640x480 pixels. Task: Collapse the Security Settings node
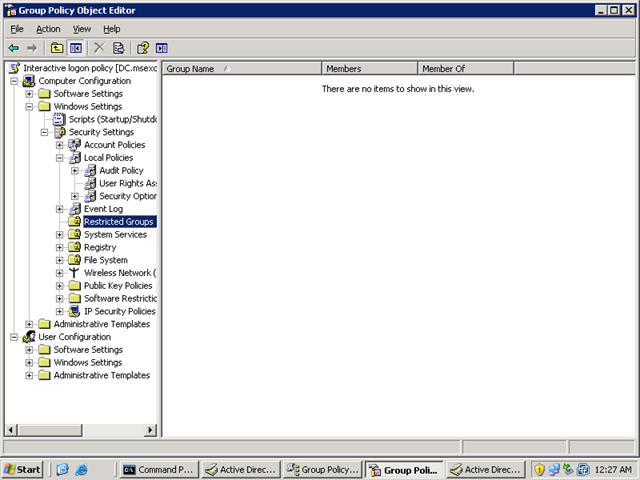44,132
